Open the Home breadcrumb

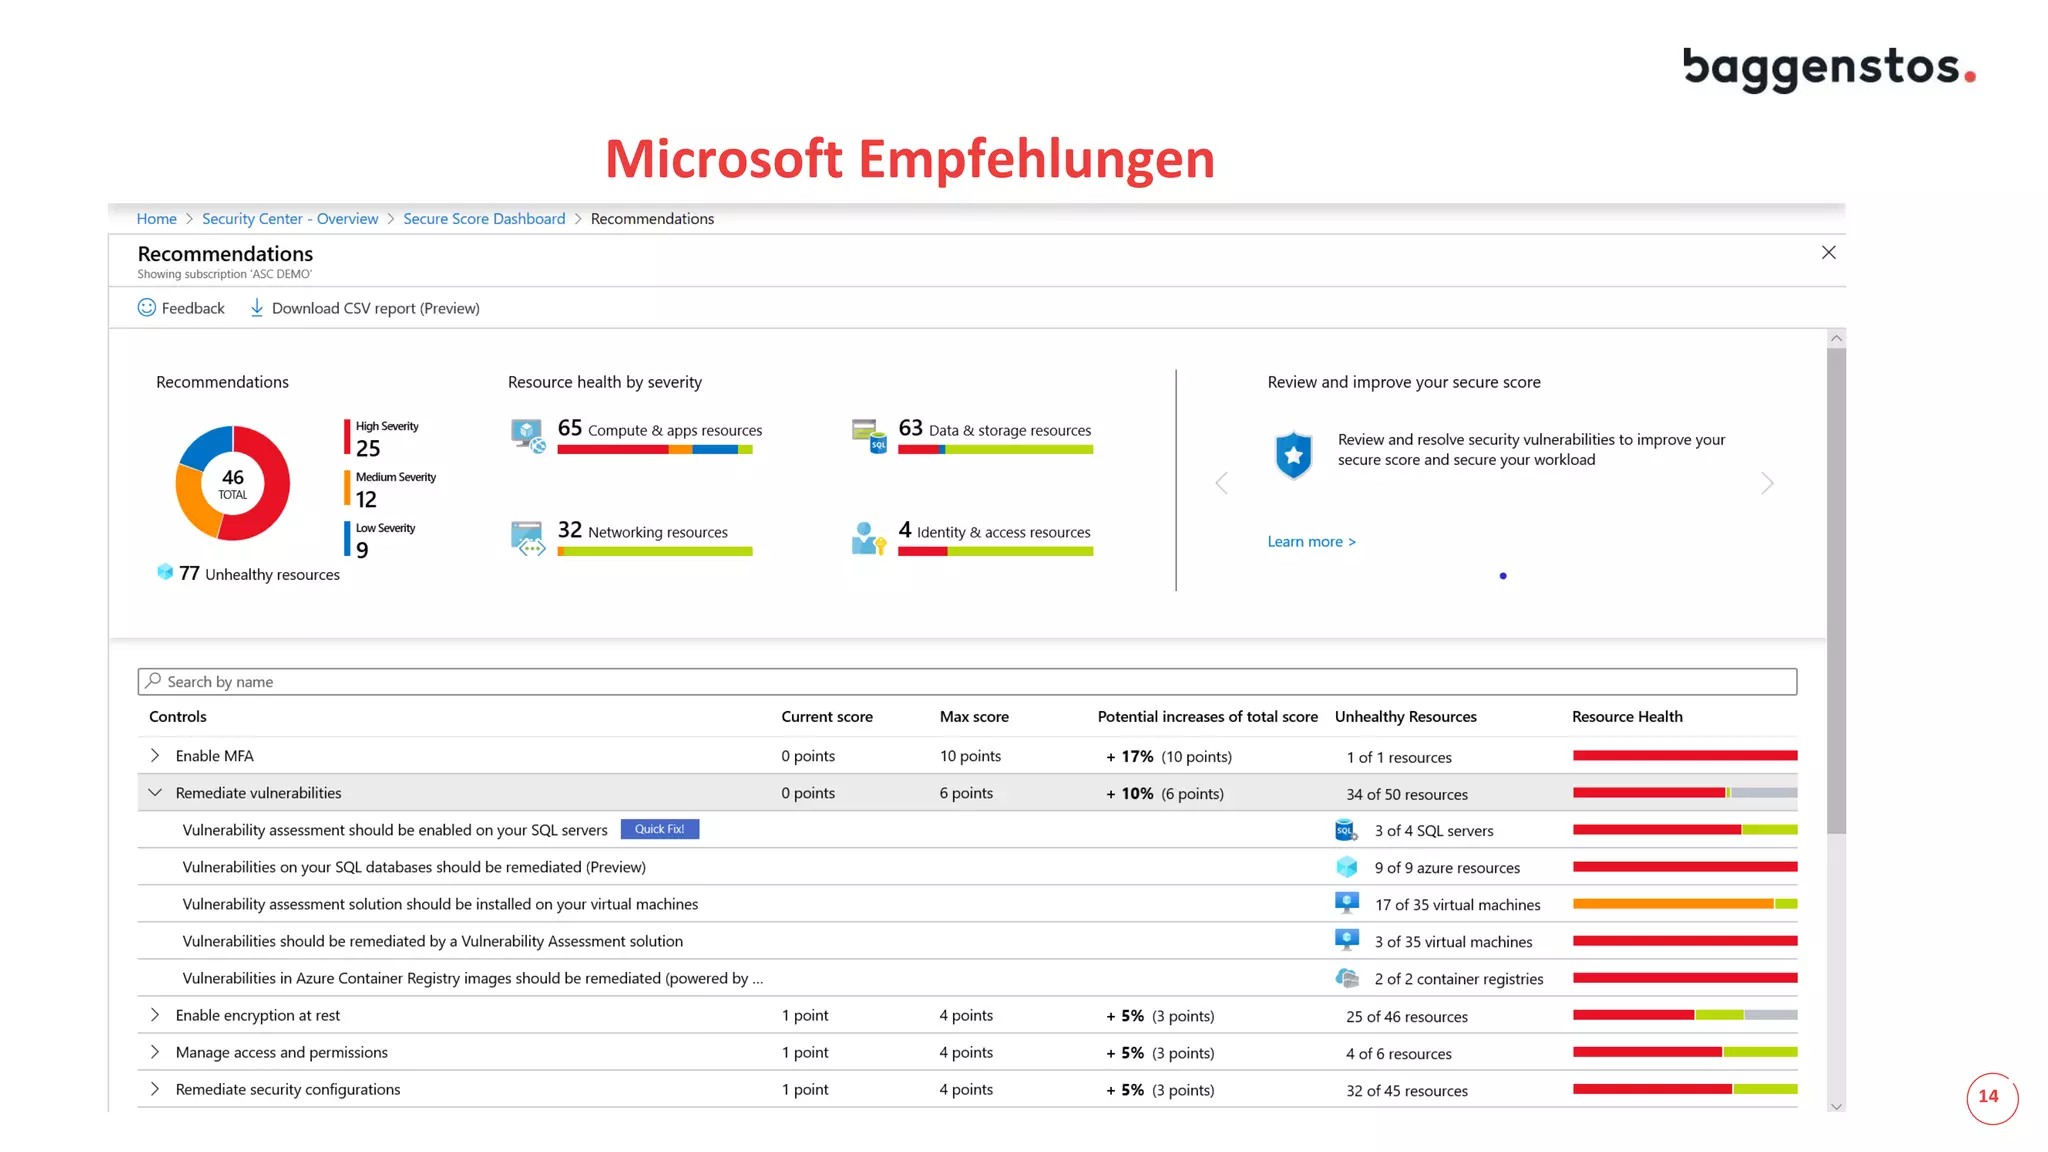[156, 218]
